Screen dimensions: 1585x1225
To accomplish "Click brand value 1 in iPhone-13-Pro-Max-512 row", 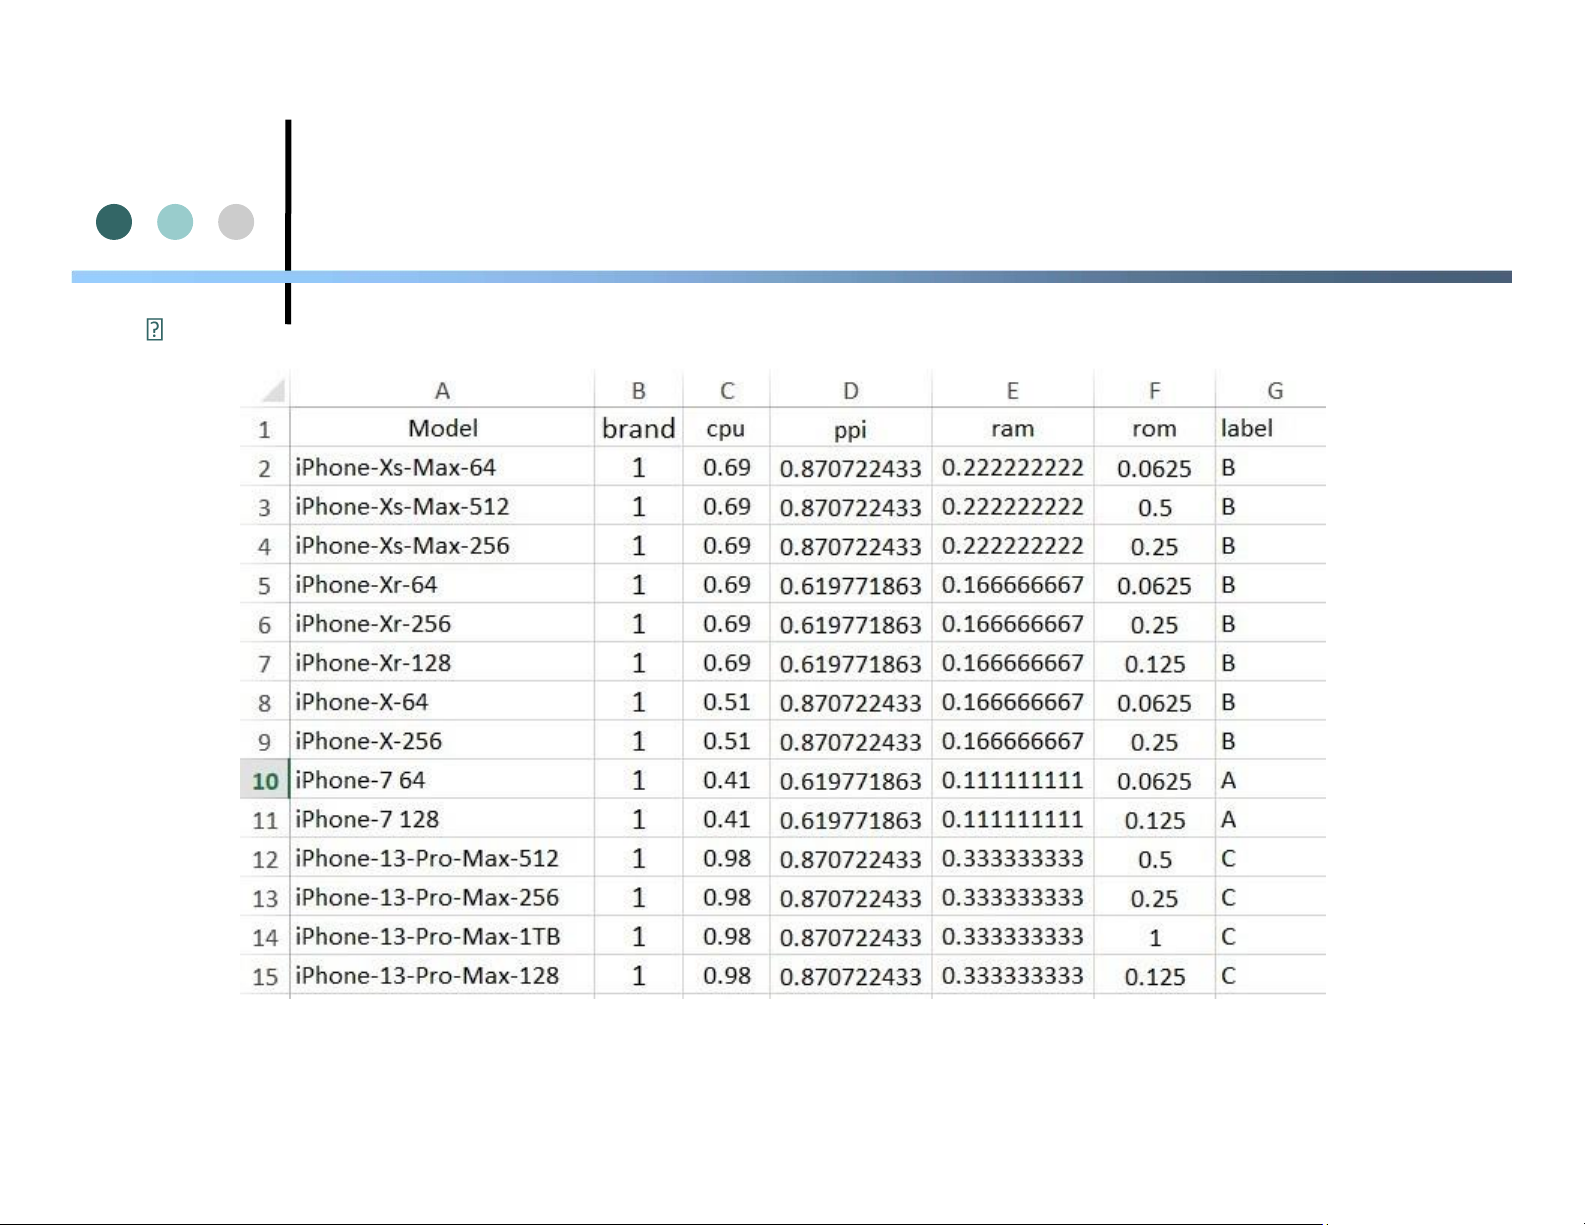I will [x=639, y=858].
